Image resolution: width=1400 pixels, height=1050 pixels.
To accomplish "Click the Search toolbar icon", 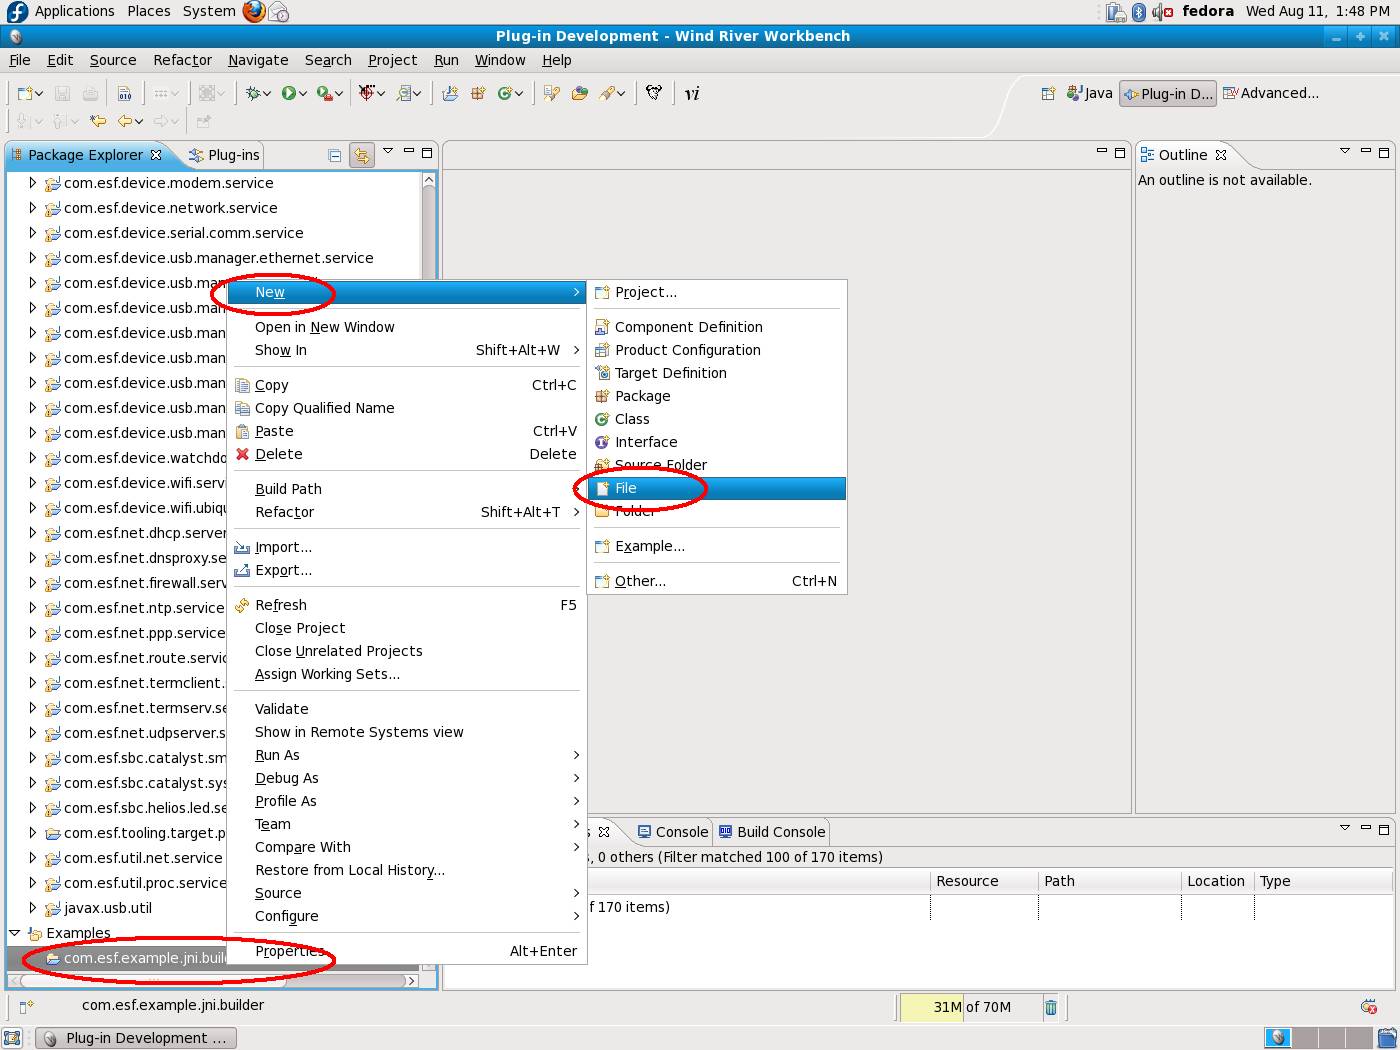I will 609,93.
